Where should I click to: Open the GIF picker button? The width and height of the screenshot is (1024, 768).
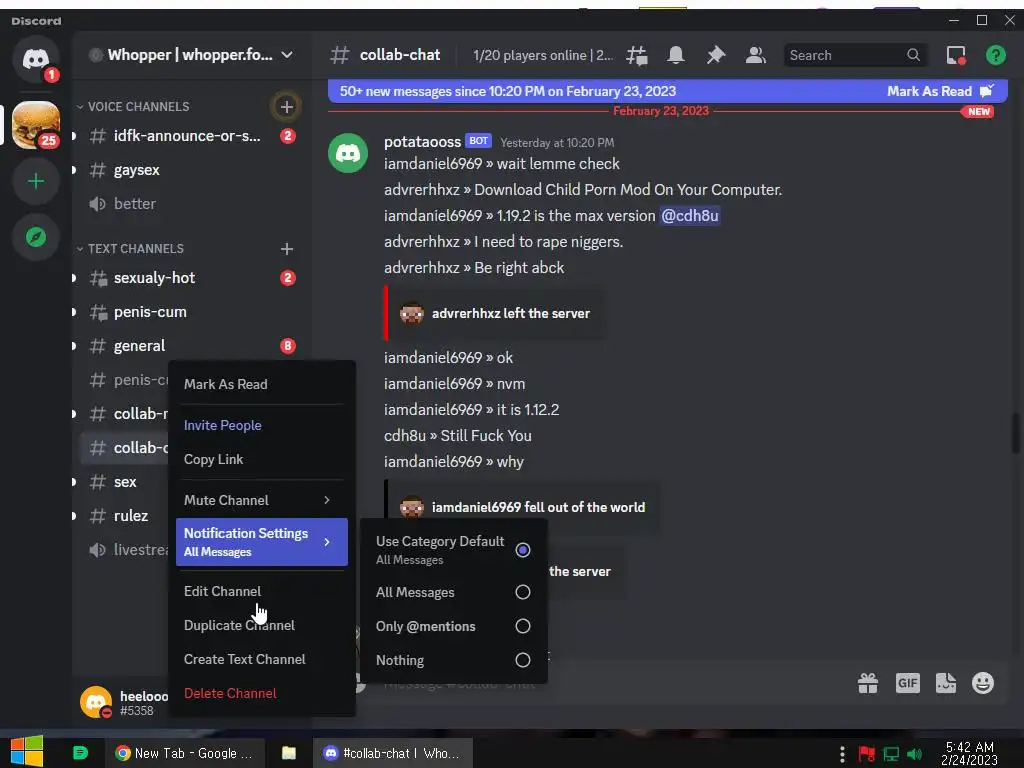click(907, 683)
